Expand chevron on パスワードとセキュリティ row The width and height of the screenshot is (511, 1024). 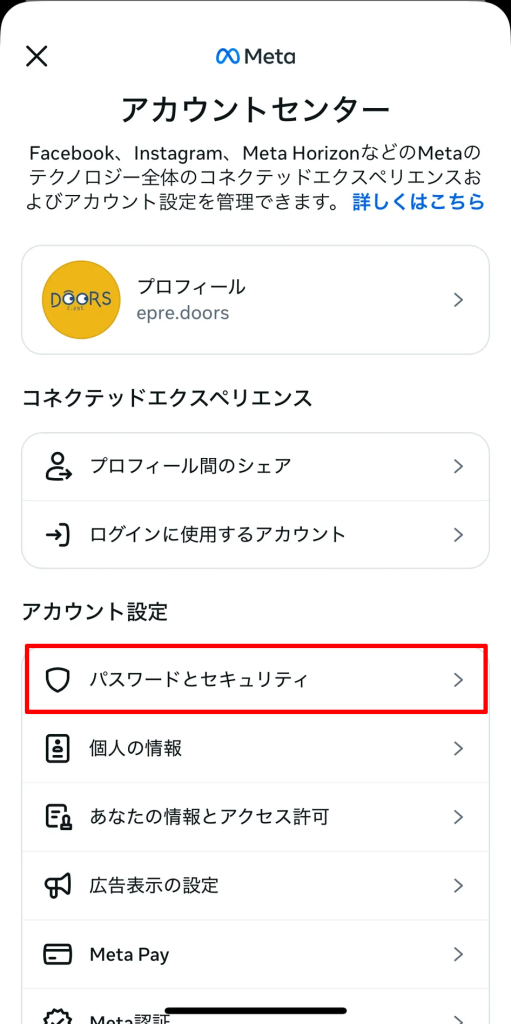pos(459,680)
